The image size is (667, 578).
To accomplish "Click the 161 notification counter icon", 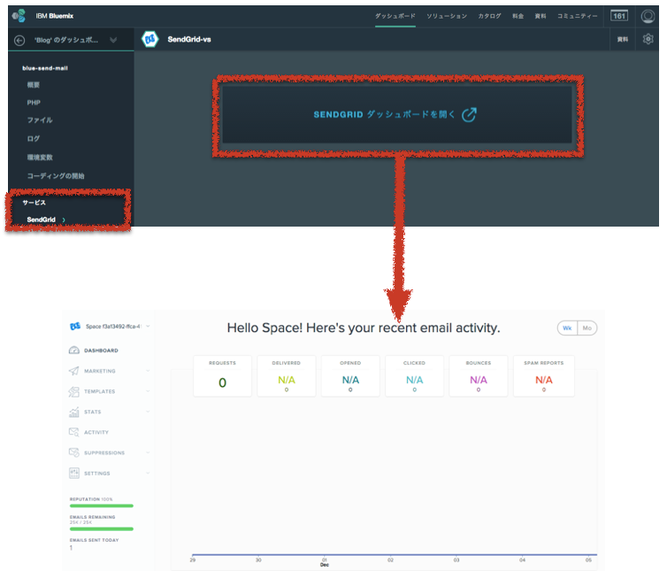I will 619,16.
